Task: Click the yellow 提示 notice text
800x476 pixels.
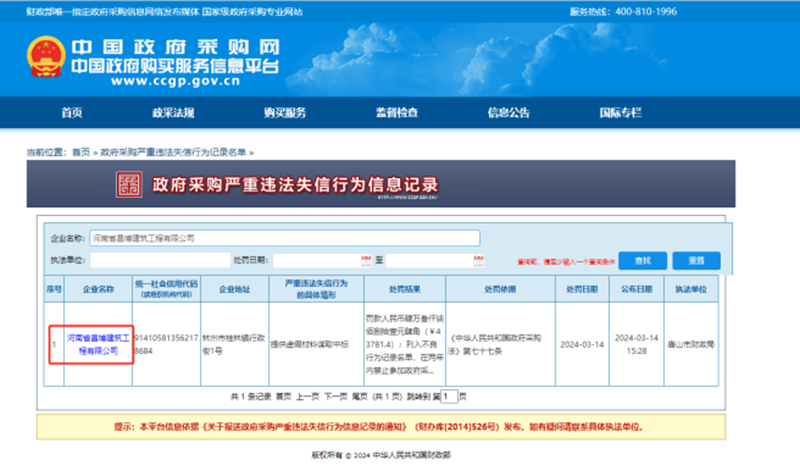Action: click(379, 427)
